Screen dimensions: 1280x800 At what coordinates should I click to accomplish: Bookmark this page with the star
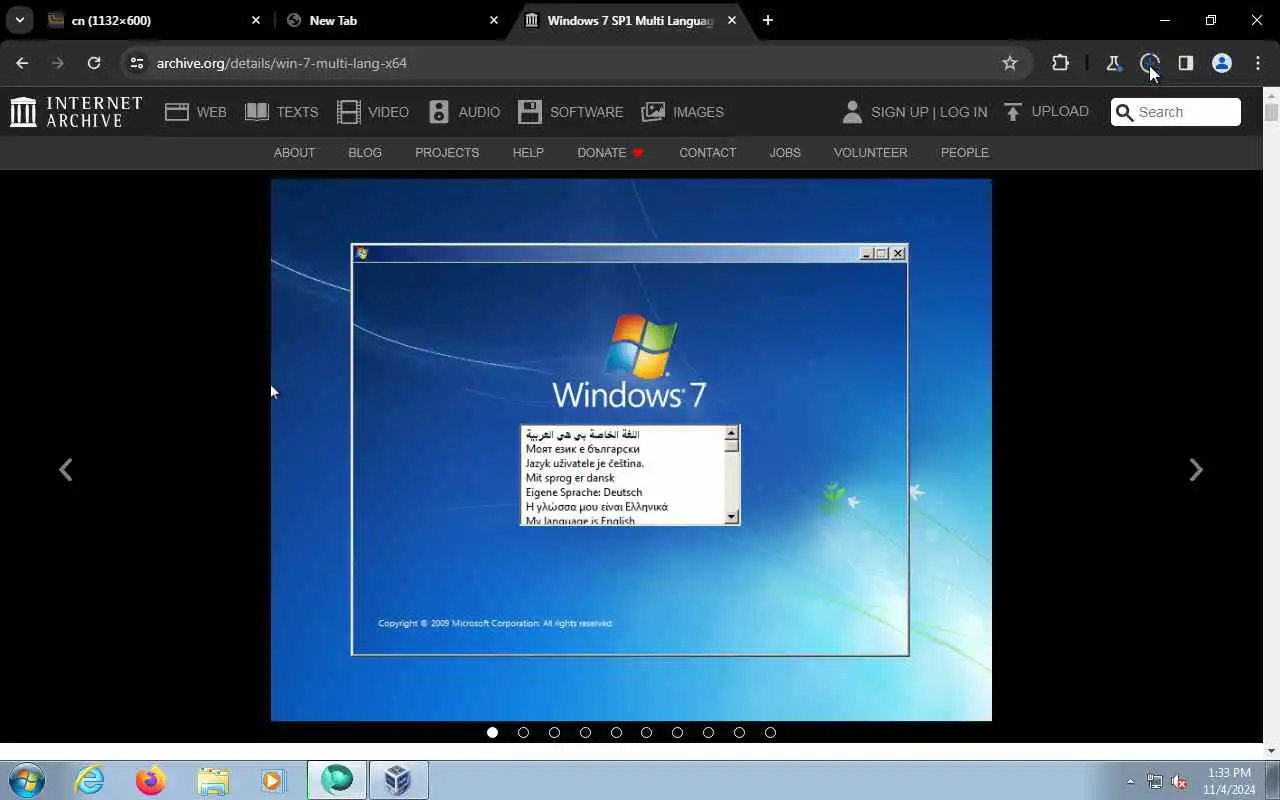(x=1010, y=63)
